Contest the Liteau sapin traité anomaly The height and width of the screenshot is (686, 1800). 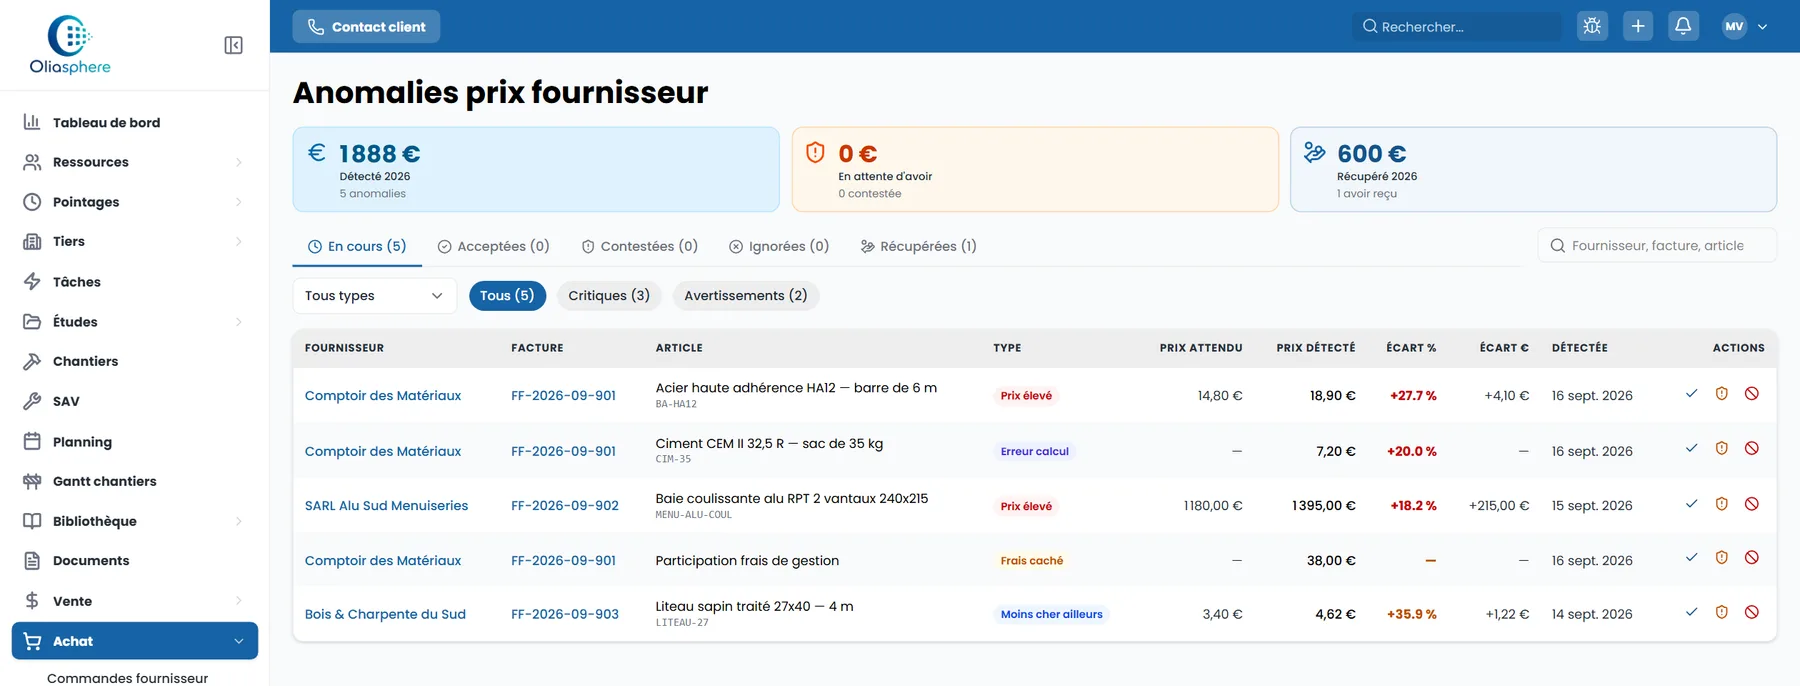pos(1722,612)
